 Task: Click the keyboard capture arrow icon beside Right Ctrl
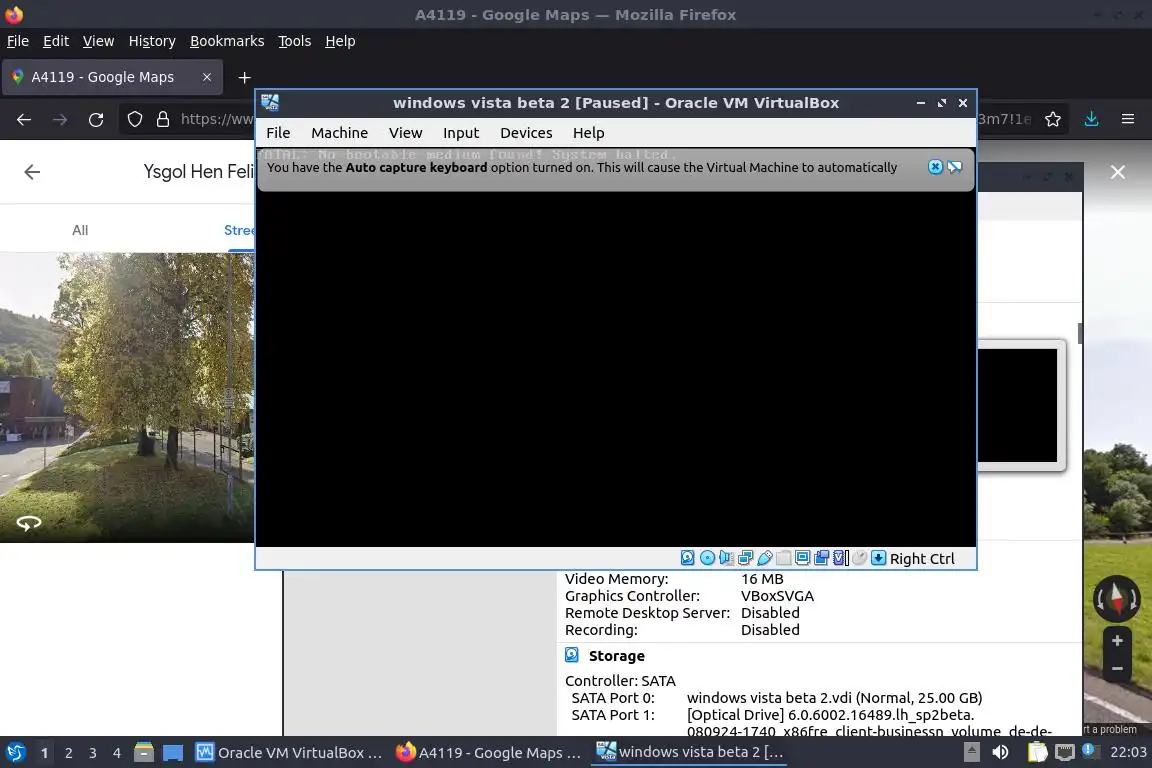coord(878,558)
